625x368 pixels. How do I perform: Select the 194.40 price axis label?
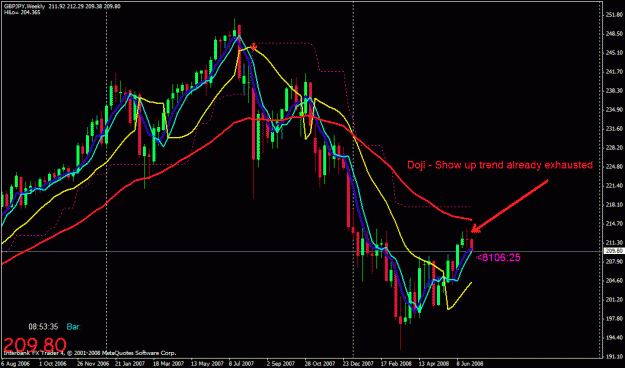point(614,337)
